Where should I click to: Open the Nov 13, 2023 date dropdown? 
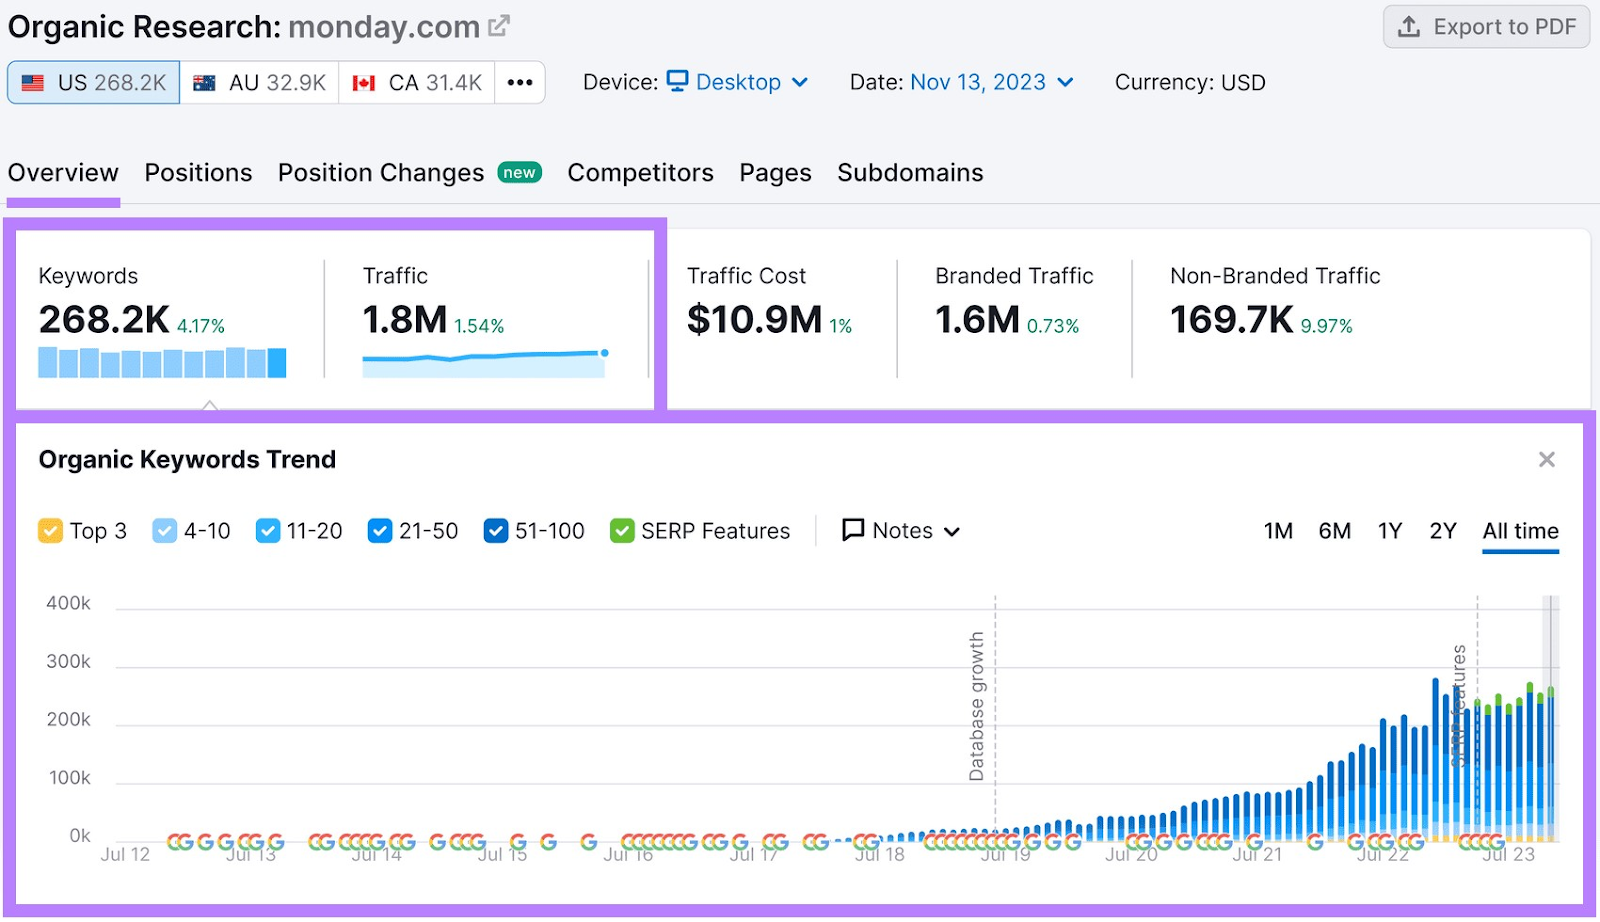(x=992, y=82)
